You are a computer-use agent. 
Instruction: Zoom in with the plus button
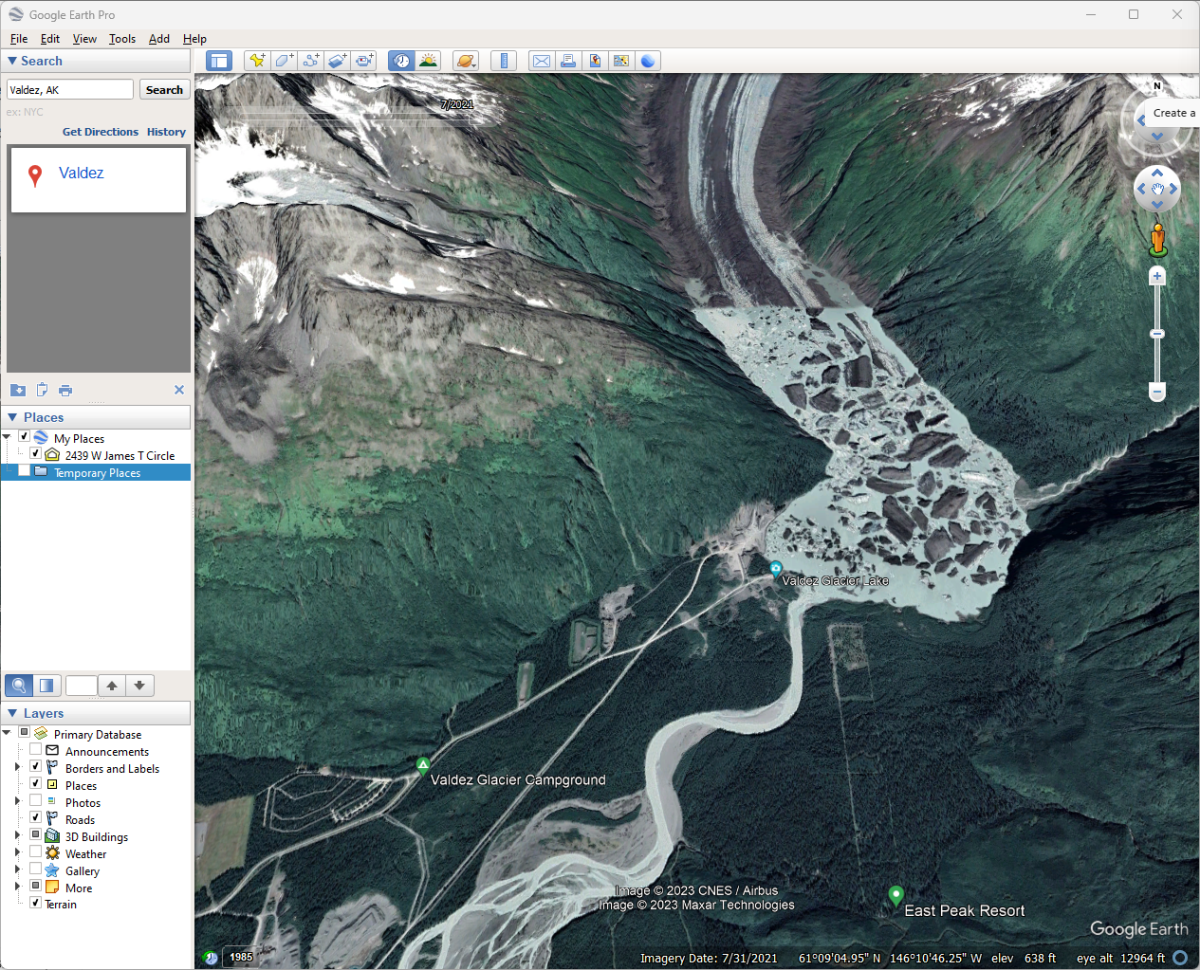click(x=1157, y=275)
